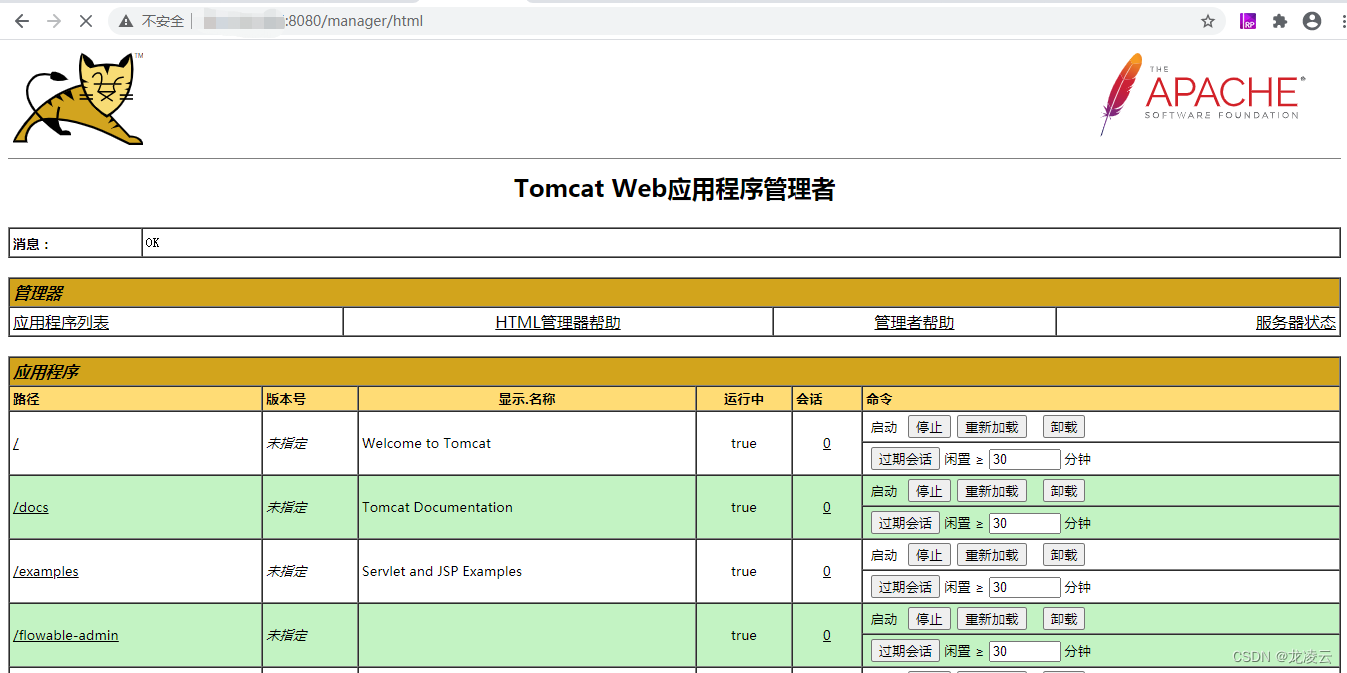Click the Apache Software Foundation logo
The image size is (1347, 673).
click(x=1202, y=94)
